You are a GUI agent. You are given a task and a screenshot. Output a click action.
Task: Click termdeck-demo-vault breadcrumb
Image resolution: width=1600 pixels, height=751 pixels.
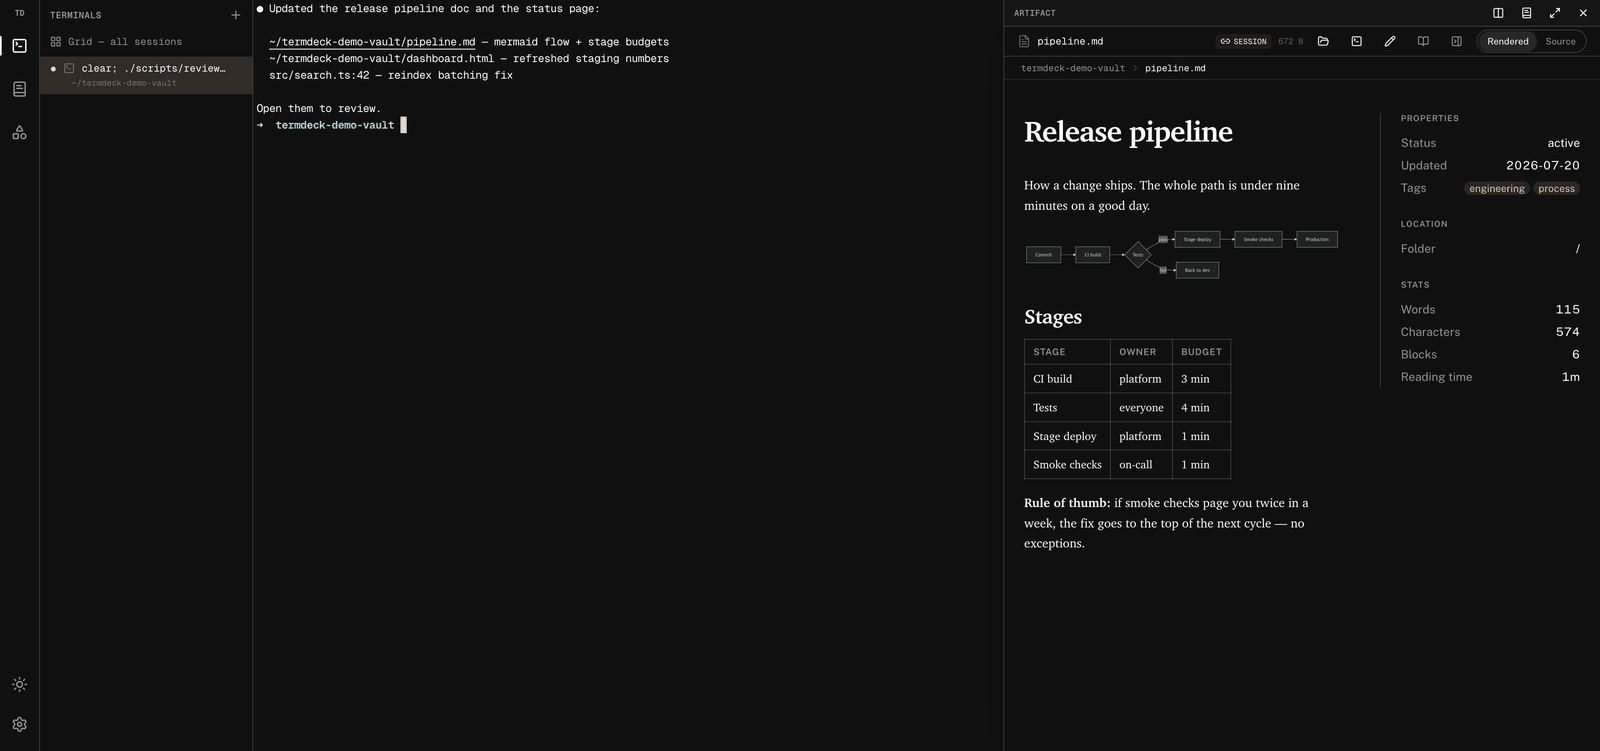pyautogui.click(x=1073, y=68)
